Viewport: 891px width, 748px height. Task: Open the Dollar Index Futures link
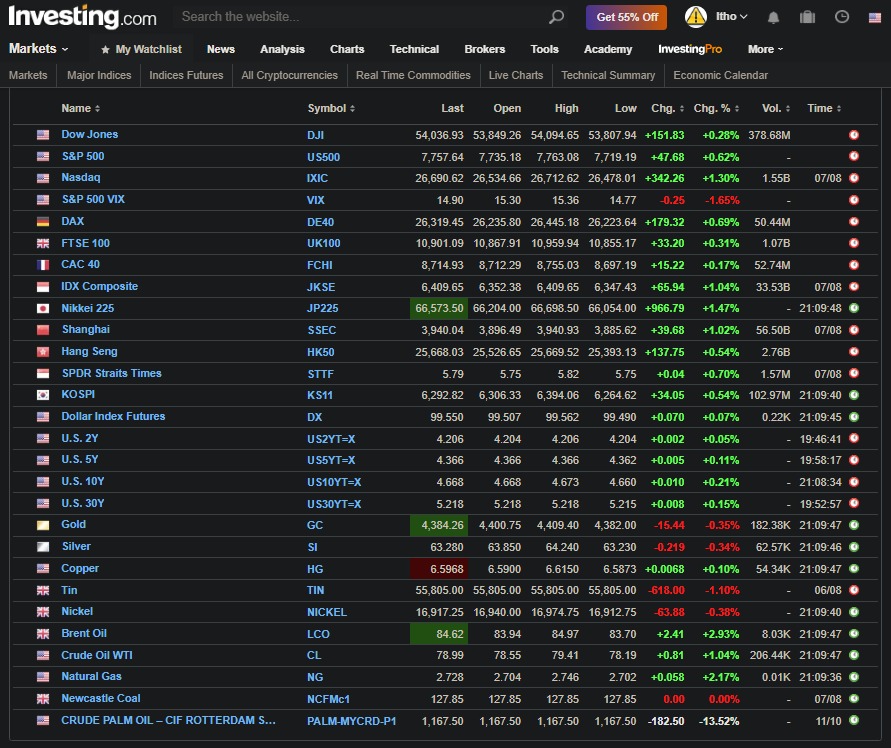(x=113, y=417)
